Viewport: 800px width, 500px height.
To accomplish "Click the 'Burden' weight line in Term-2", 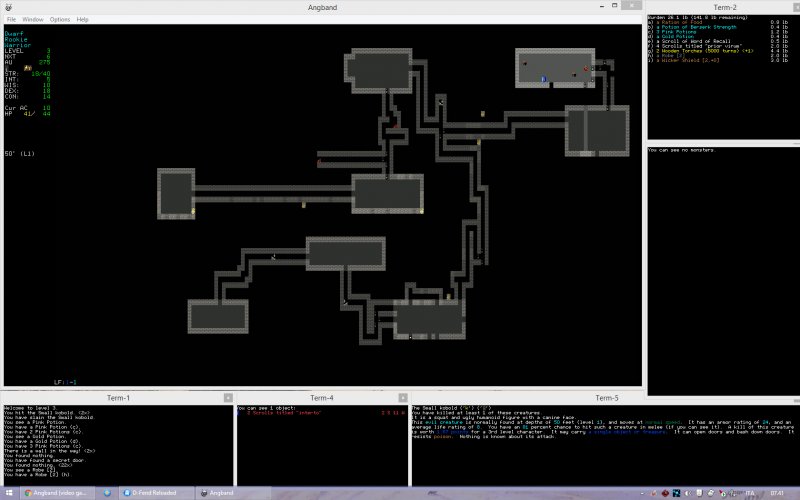I will pos(697,18).
